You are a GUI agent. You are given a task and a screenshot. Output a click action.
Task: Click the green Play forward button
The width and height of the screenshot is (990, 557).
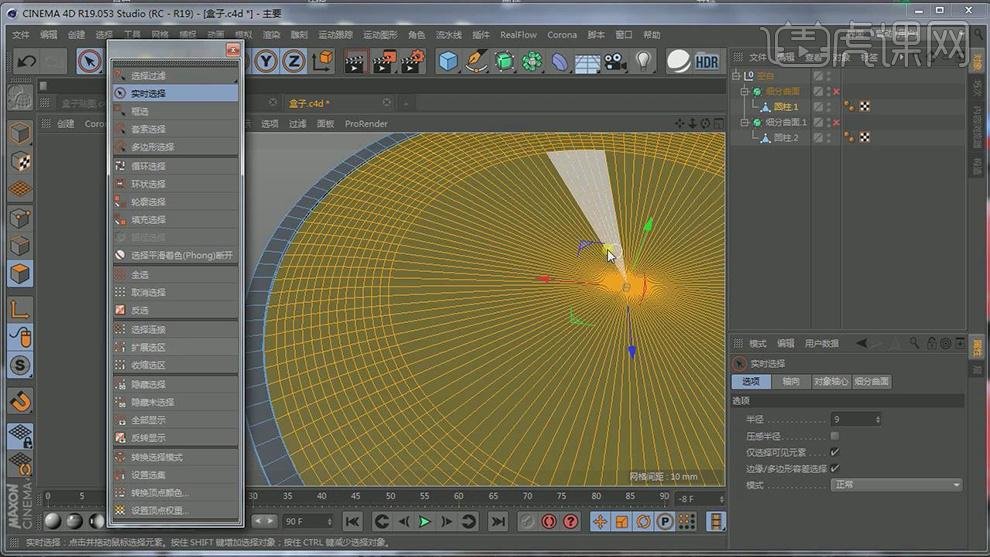point(425,522)
